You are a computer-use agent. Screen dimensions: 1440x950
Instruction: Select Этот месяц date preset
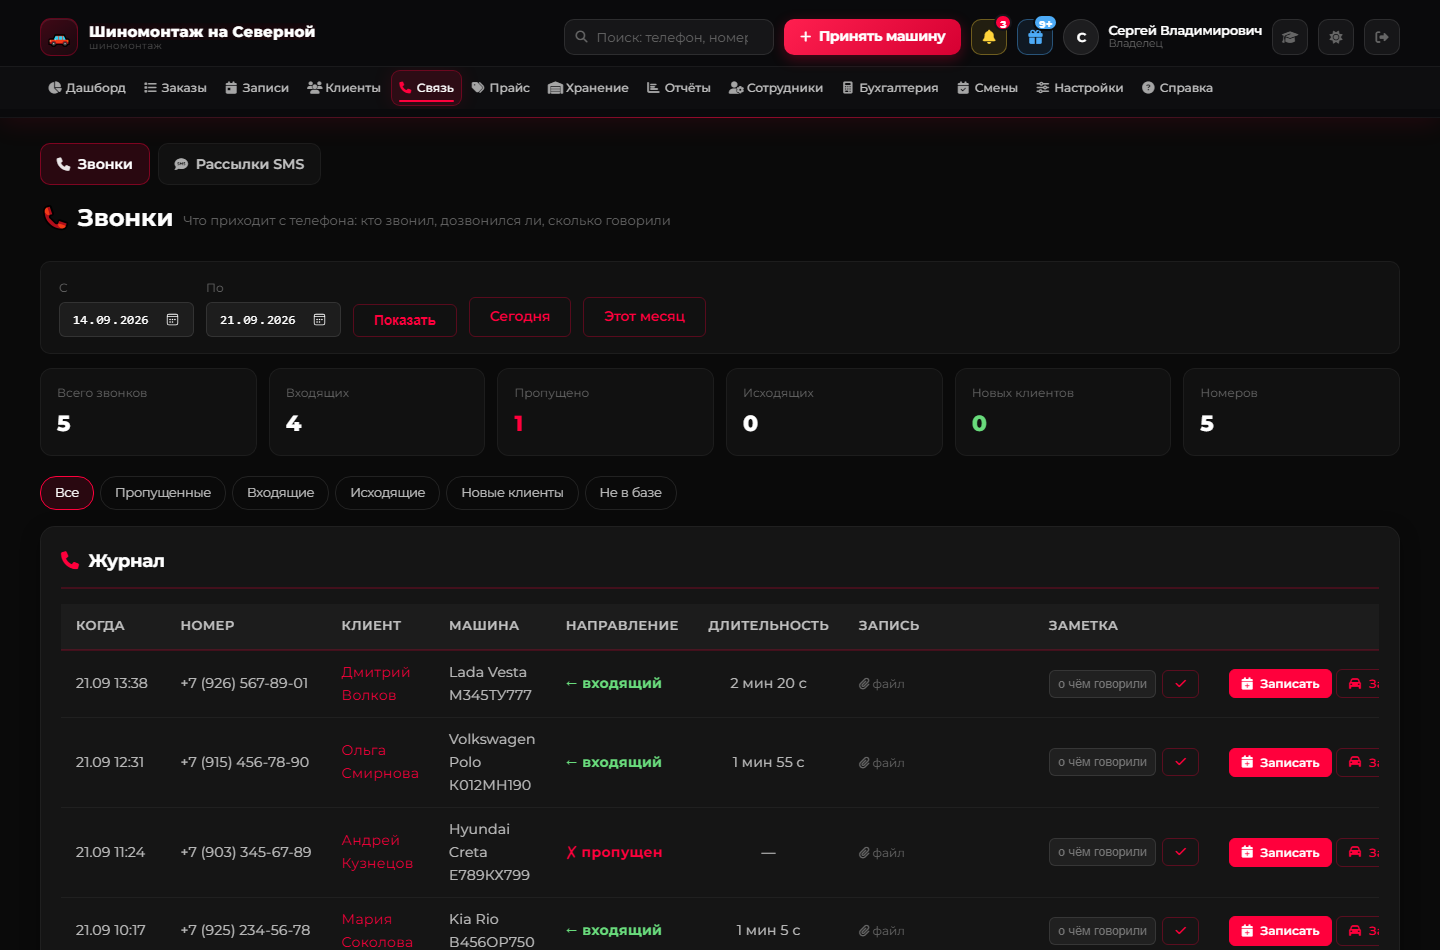pyautogui.click(x=644, y=317)
